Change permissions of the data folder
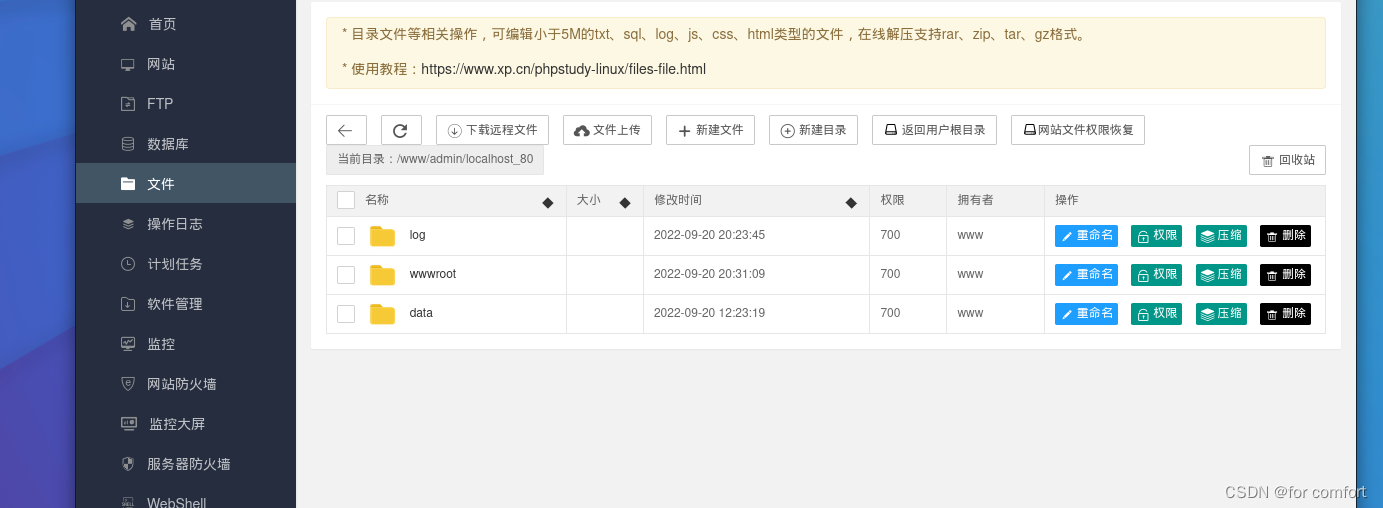 (x=1156, y=314)
